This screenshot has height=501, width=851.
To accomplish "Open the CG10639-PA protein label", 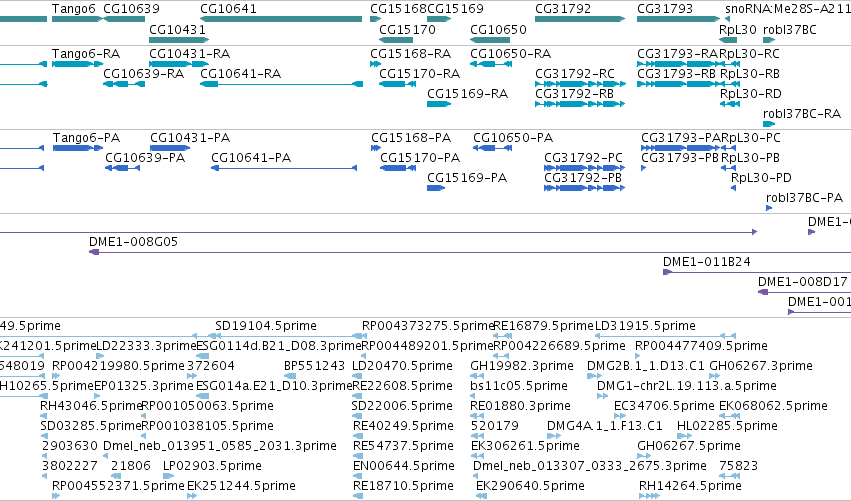I will 145,158.
